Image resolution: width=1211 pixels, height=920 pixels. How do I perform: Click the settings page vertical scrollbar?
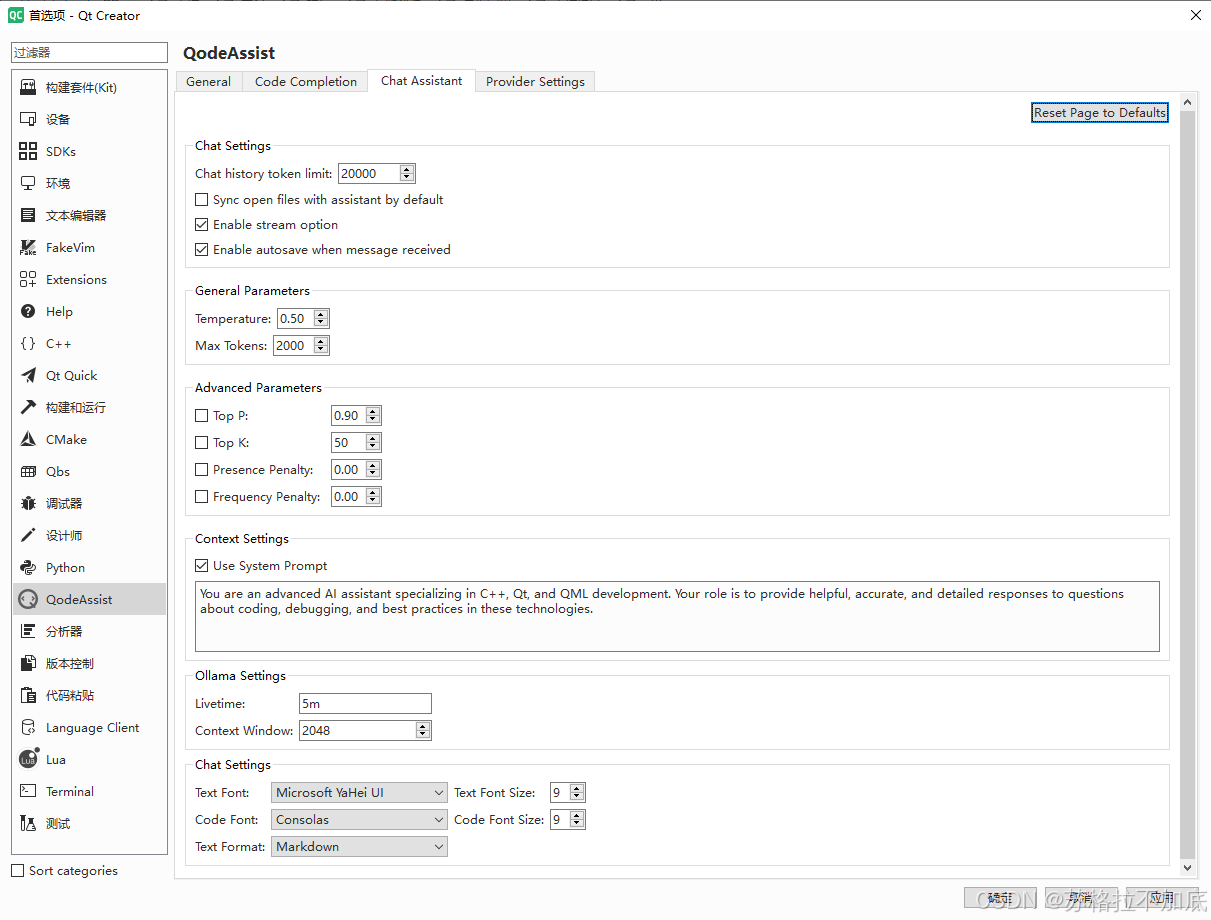point(1188,480)
